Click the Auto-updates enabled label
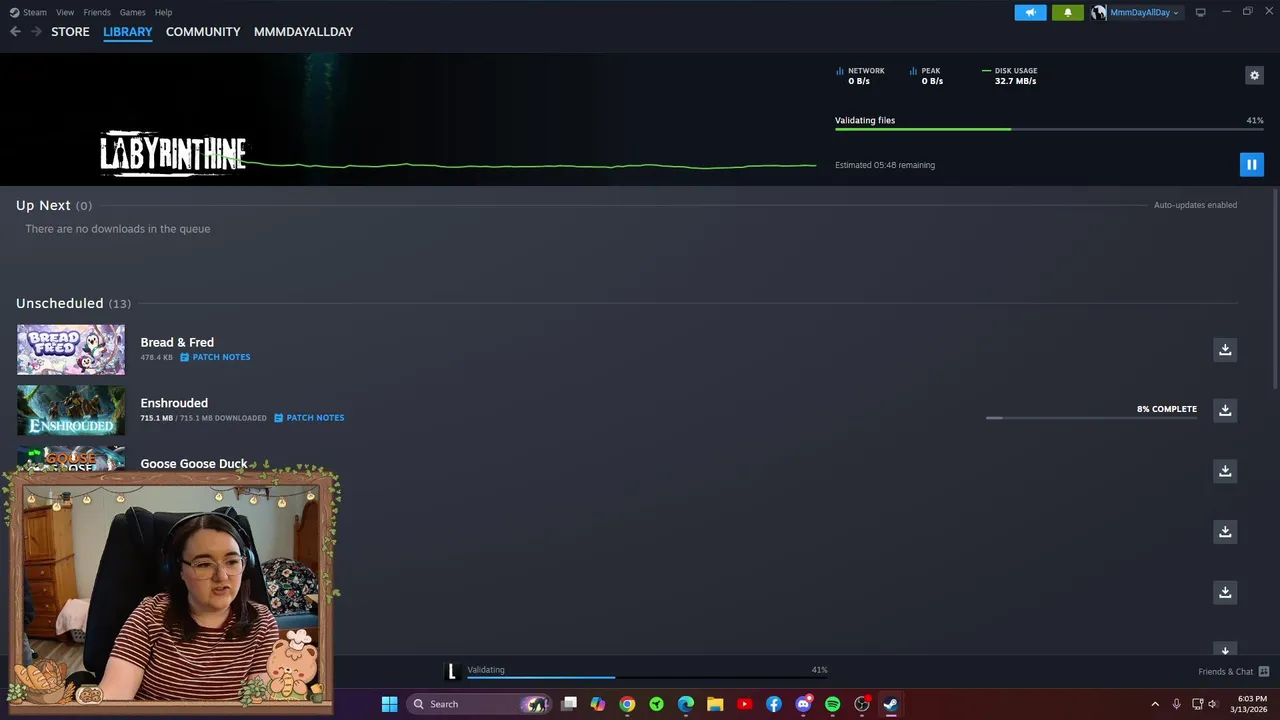Screen dimensions: 1280x720 (1195, 205)
